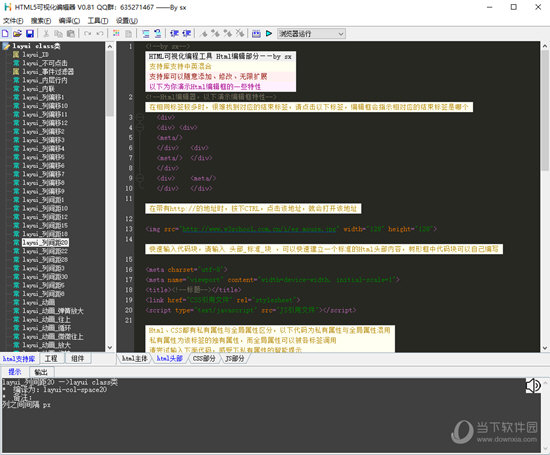Open the 工具(T) menu
550x455 pixels.
pos(98,21)
